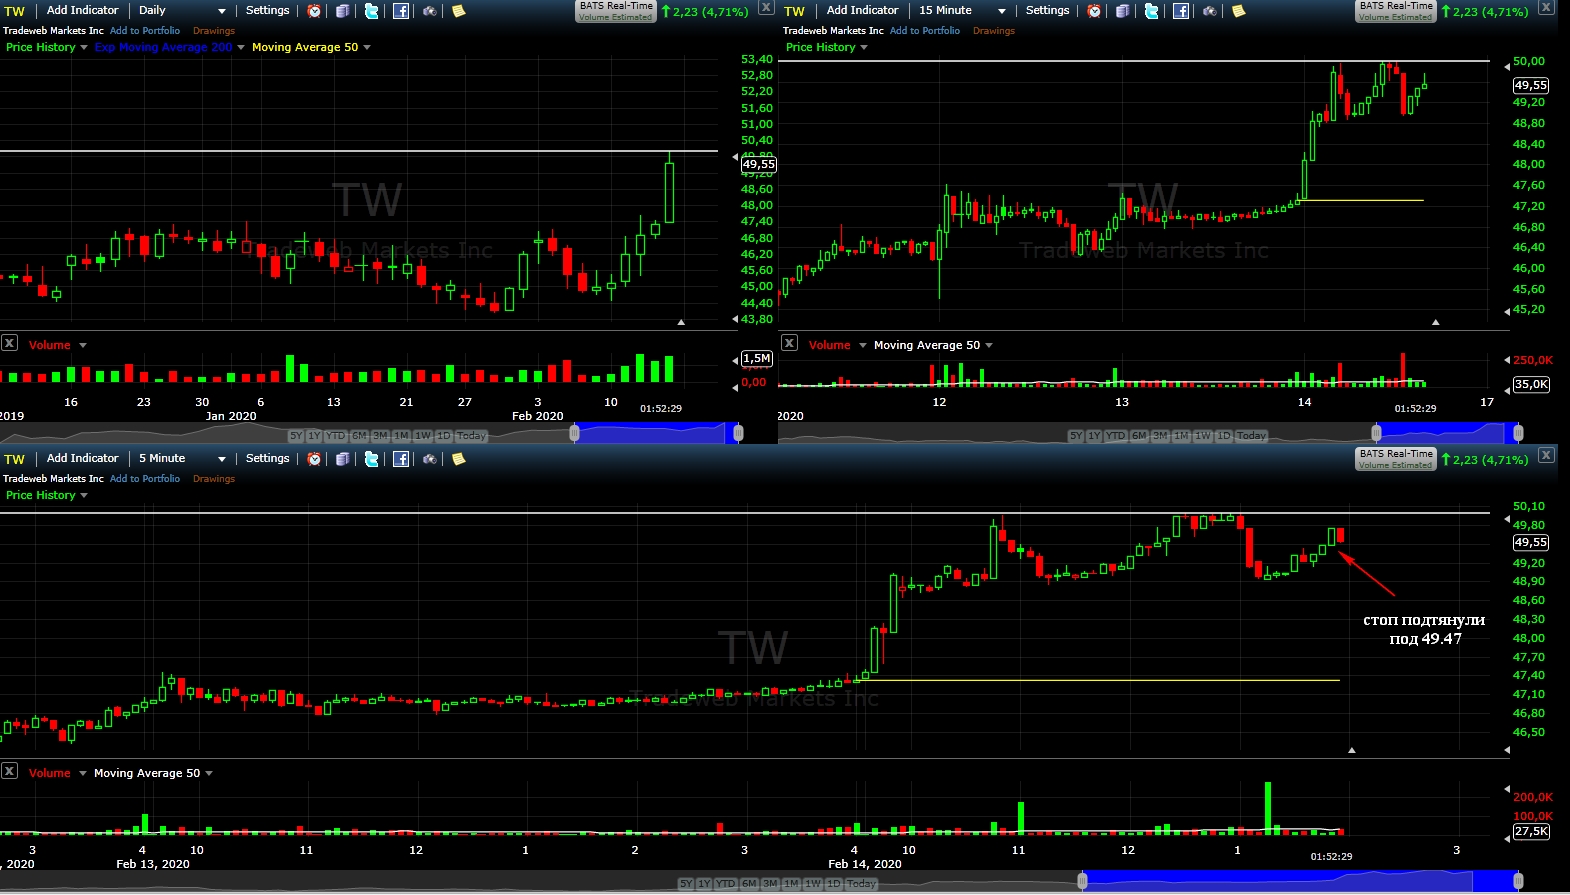The image size is (1570, 895).
Task: Click the database icon in Daily chart toolbar
Action: pyautogui.click(x=342, y=11)
